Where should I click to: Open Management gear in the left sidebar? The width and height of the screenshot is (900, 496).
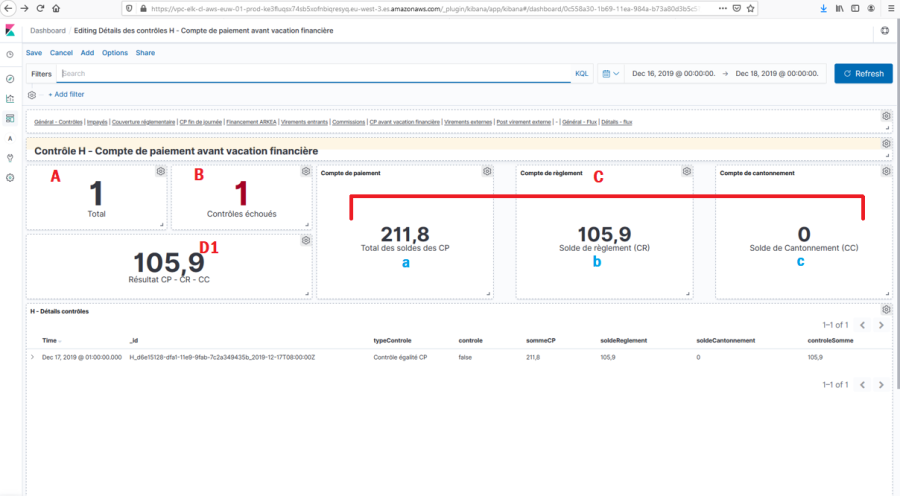10,177
